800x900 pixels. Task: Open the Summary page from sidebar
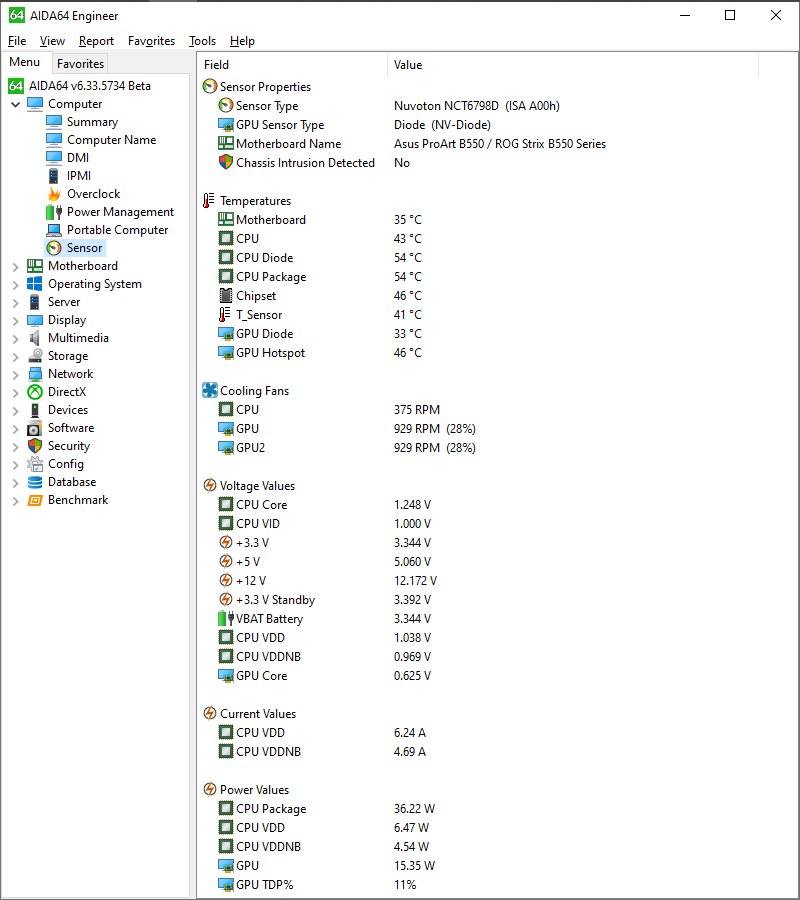pos(55,121)
